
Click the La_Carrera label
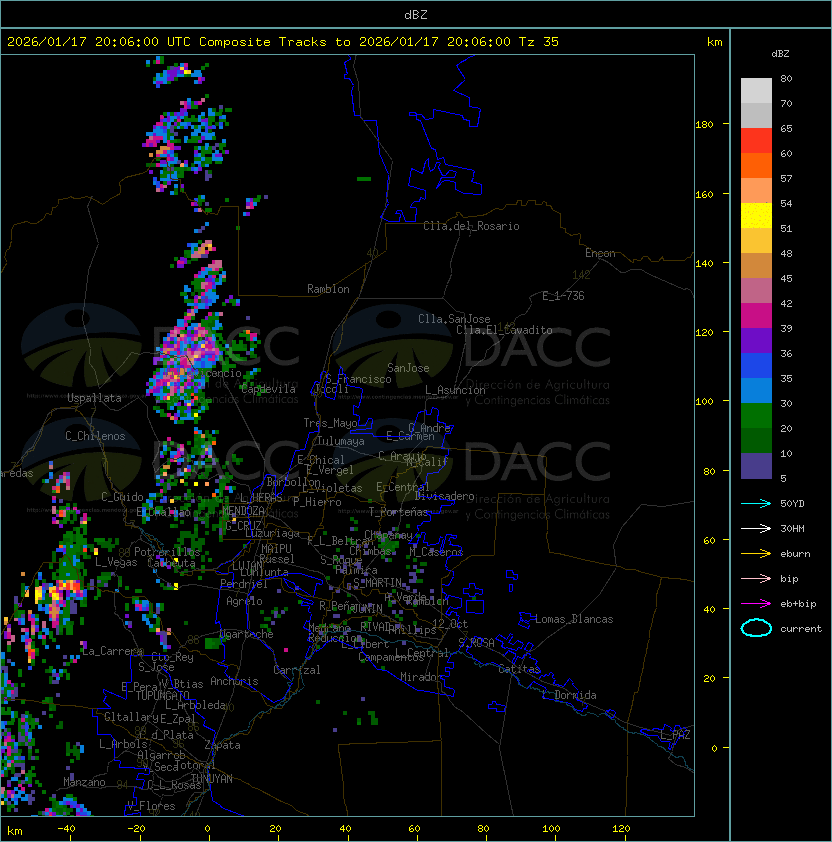click(x=112, y=651)
